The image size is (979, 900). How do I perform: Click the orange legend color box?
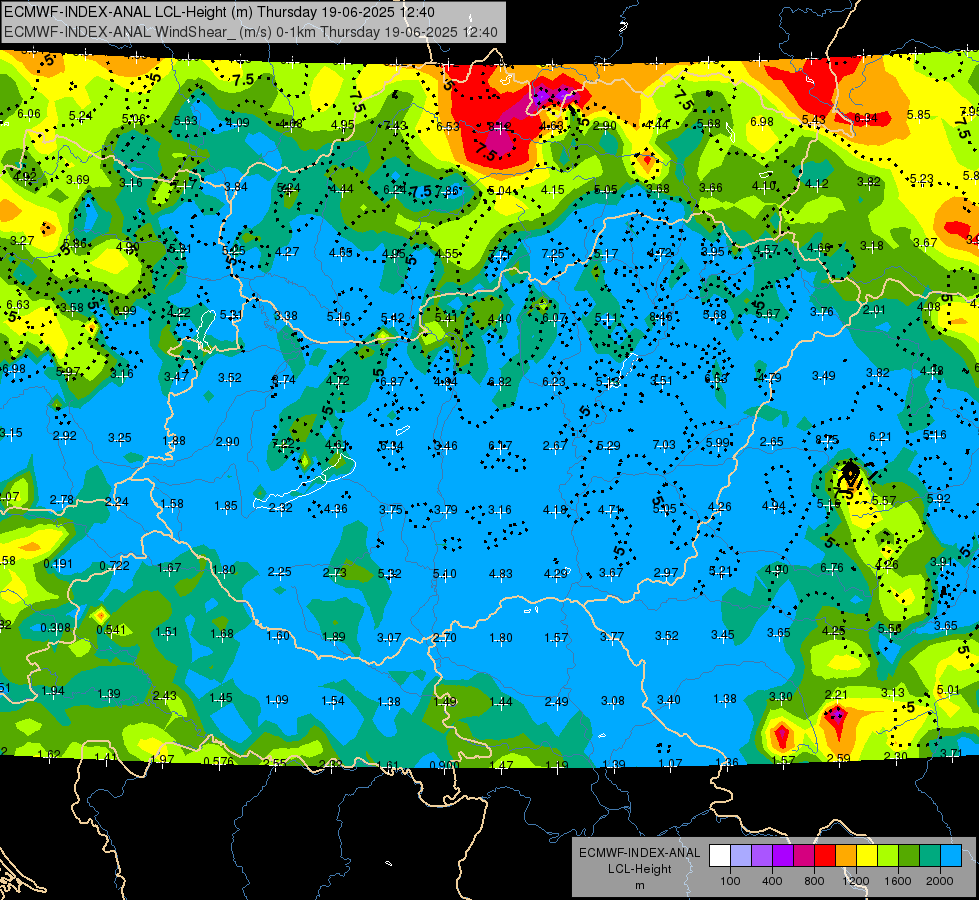coord(845,855)
